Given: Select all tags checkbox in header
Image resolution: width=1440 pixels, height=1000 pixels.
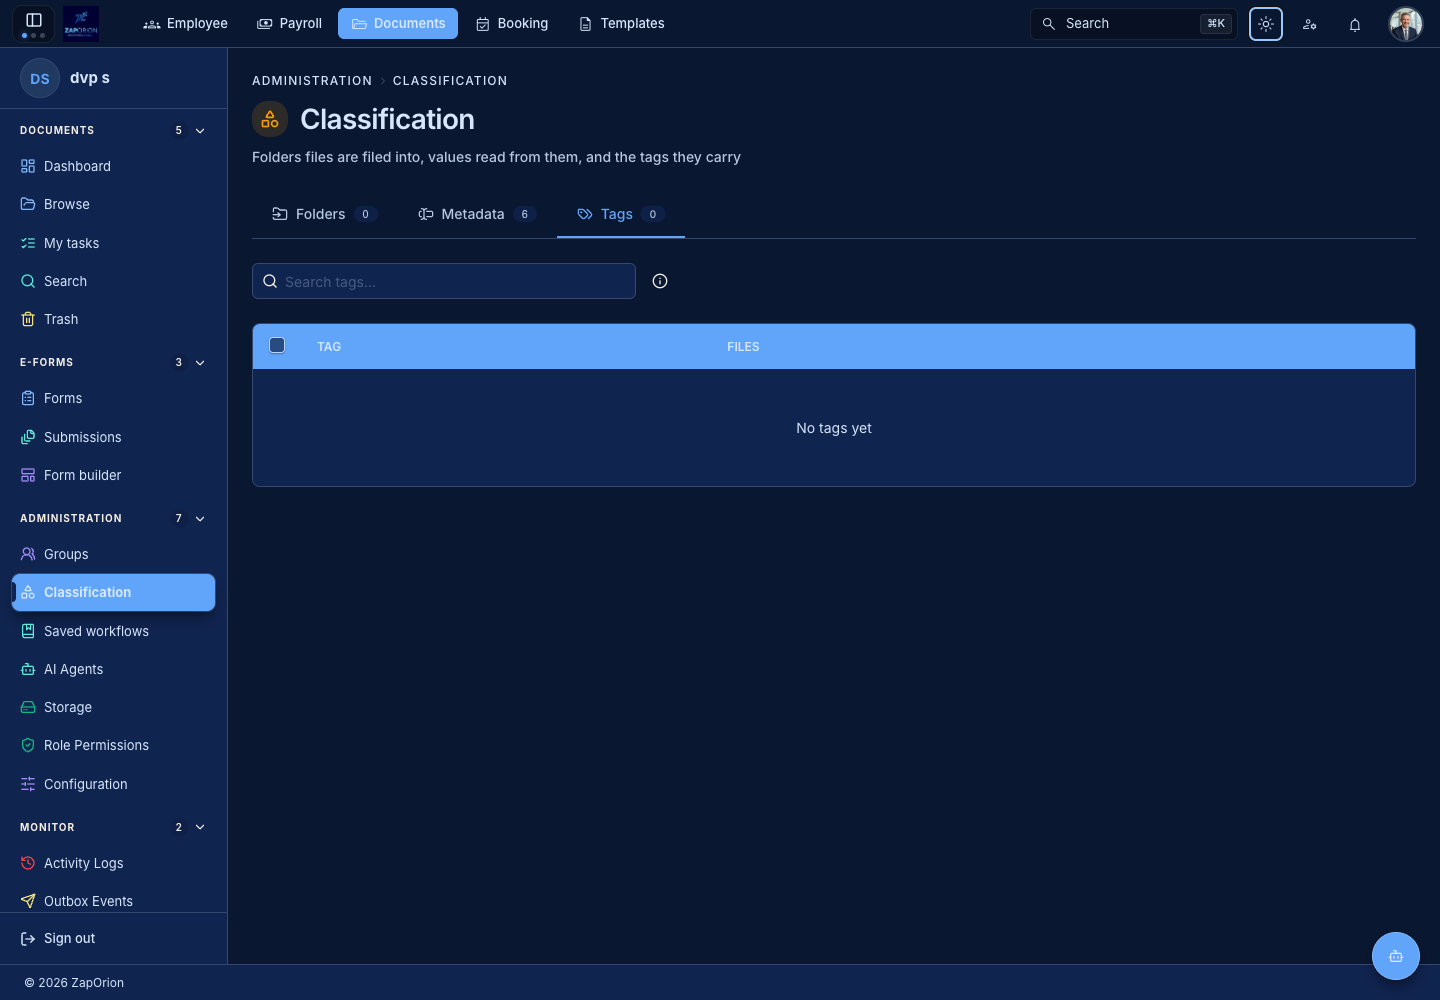Looking at the screenshot, I should 277,345.
